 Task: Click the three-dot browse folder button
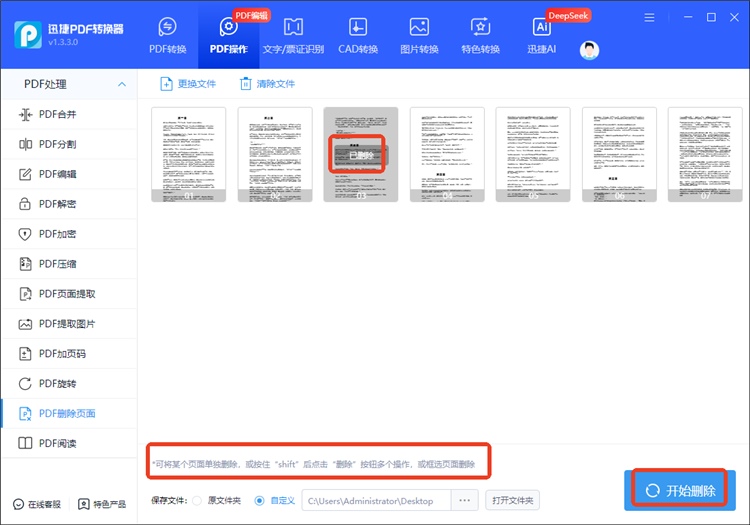[x=464, y=500]
